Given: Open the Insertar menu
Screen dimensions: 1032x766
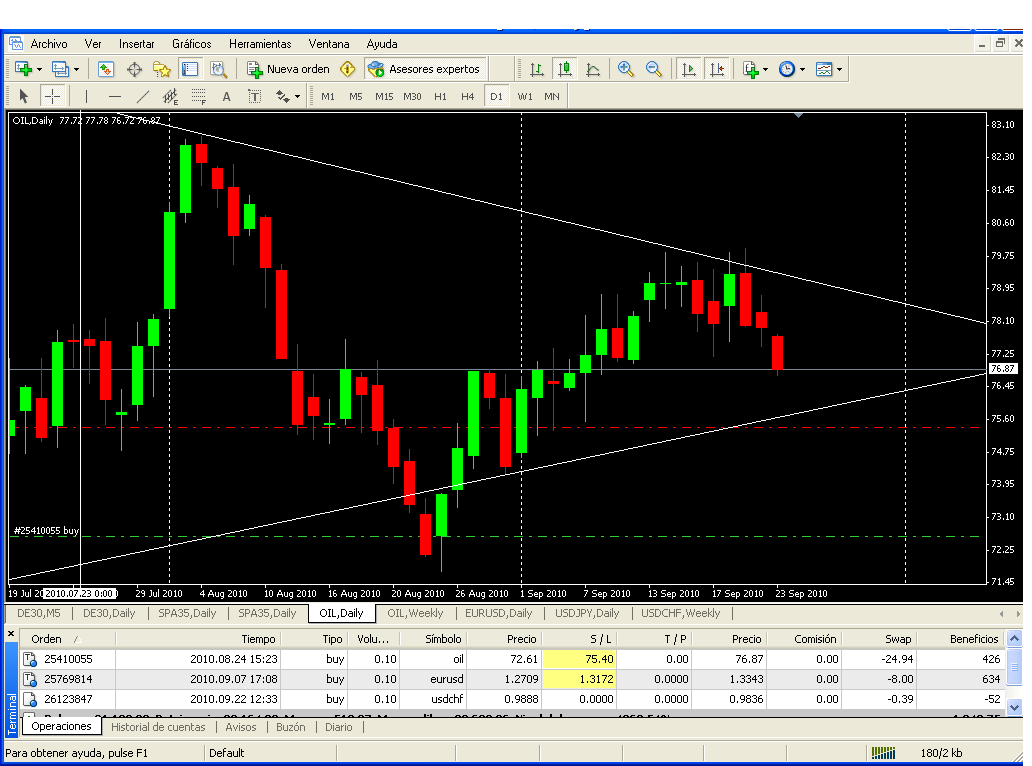Looking at the screenshot, I should point(136,44).
